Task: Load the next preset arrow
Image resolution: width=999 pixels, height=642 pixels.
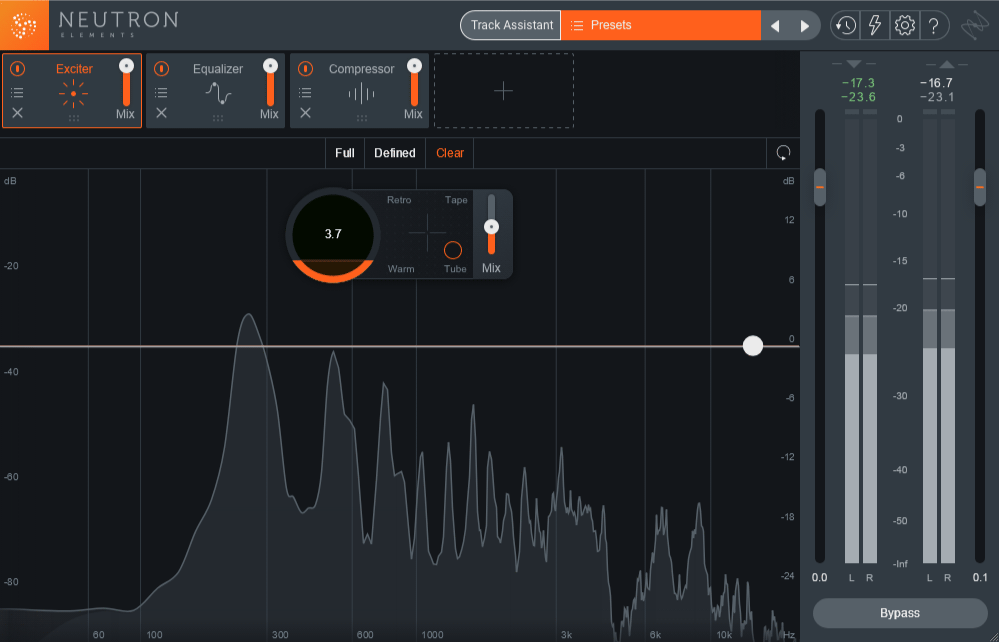Action: (x=805, y=25)
